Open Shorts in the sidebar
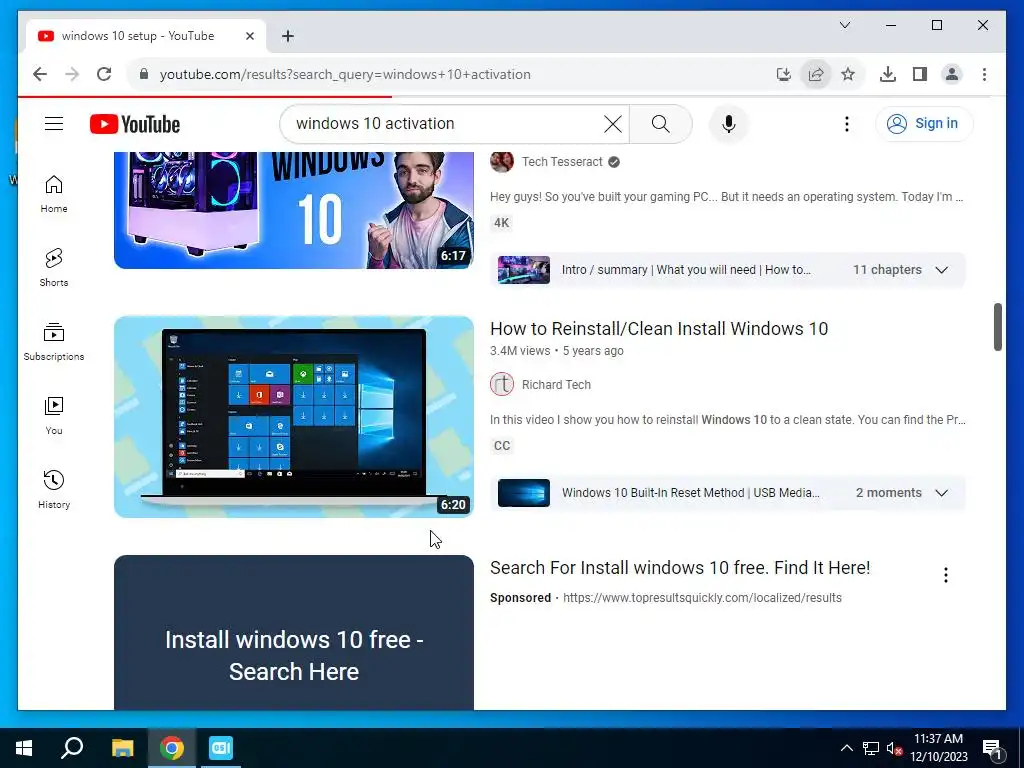Screen dimensions: 1024x768 pos(54,268)
